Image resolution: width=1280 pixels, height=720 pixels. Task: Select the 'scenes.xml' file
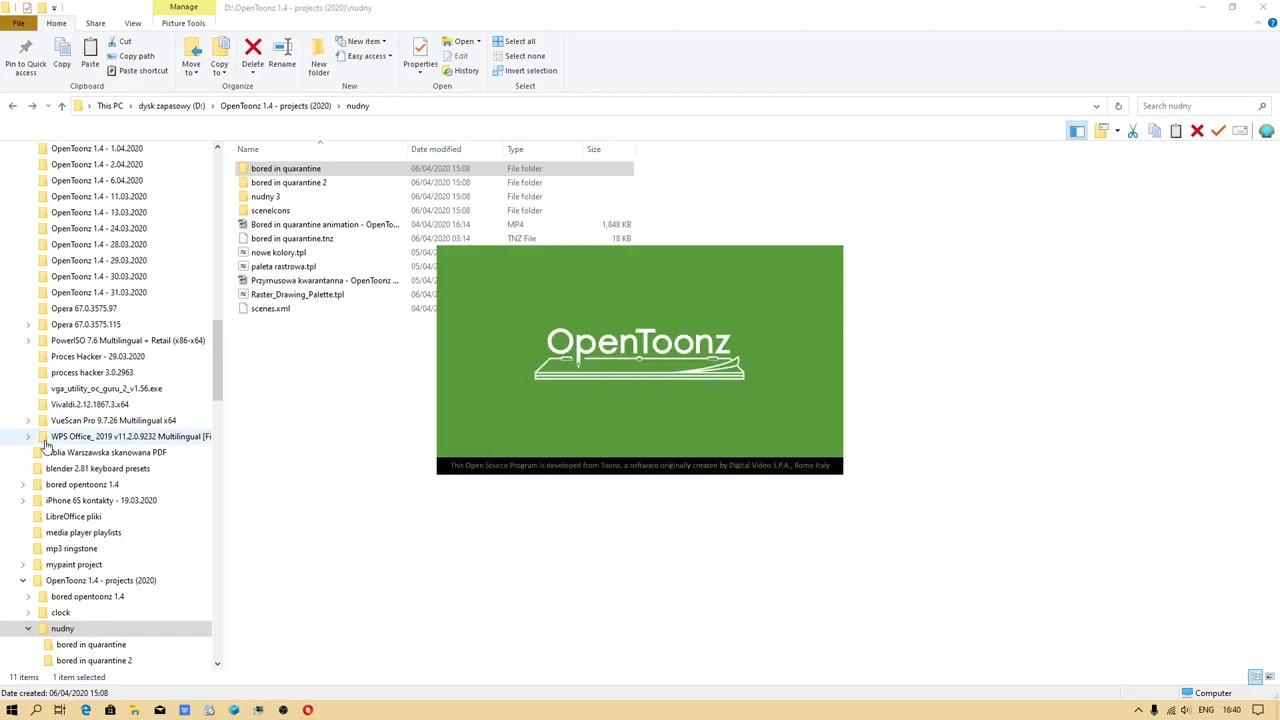[270, 309]
